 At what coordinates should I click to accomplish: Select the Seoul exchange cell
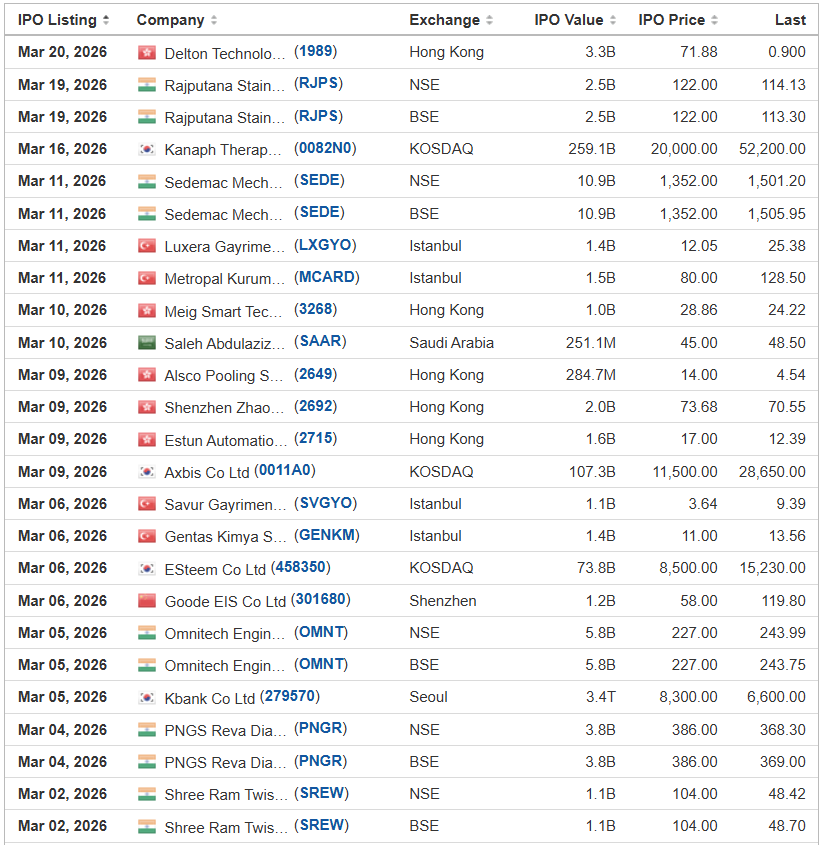[428, 697]
